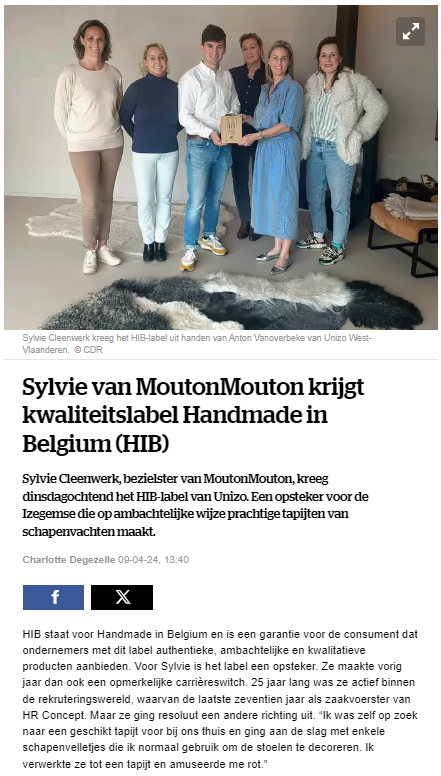
Task: Click the photo caption about Sylvie Cleenwerk
Action: point(196,343)
